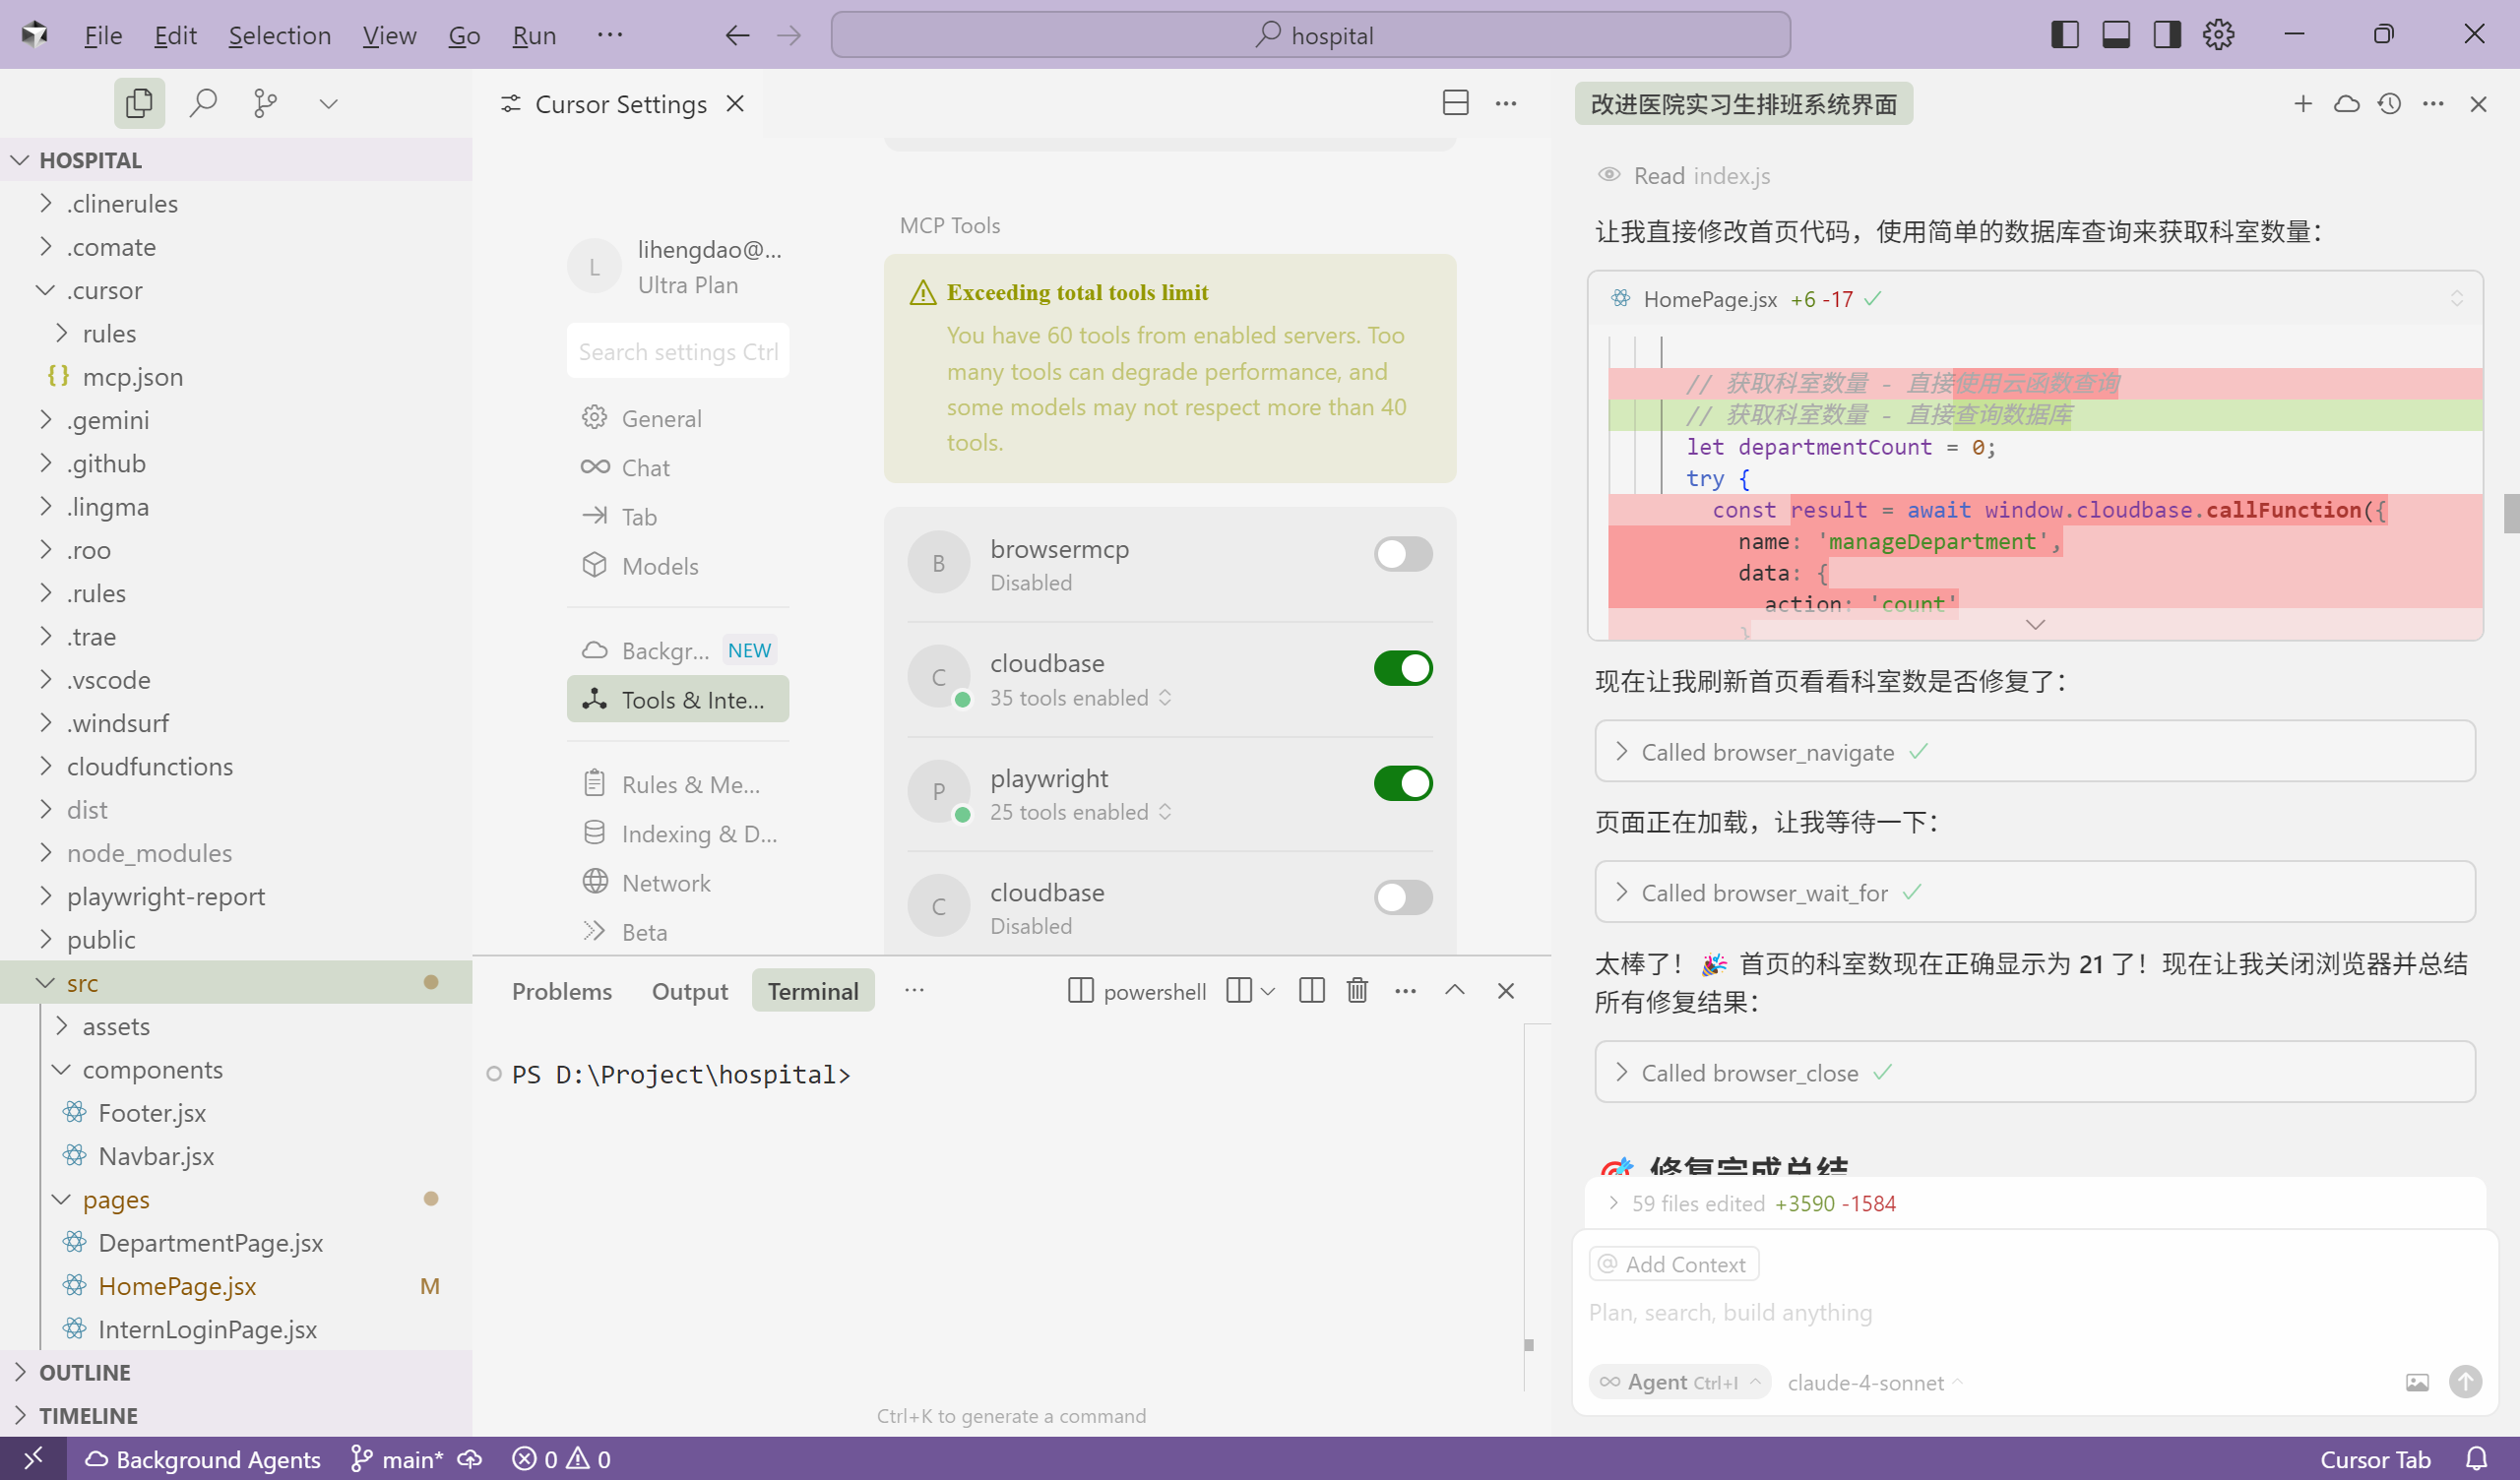The image size is (2520, 1480).
Task: Enable the browsermcp server toggle
Action: tap(1403, 554)
